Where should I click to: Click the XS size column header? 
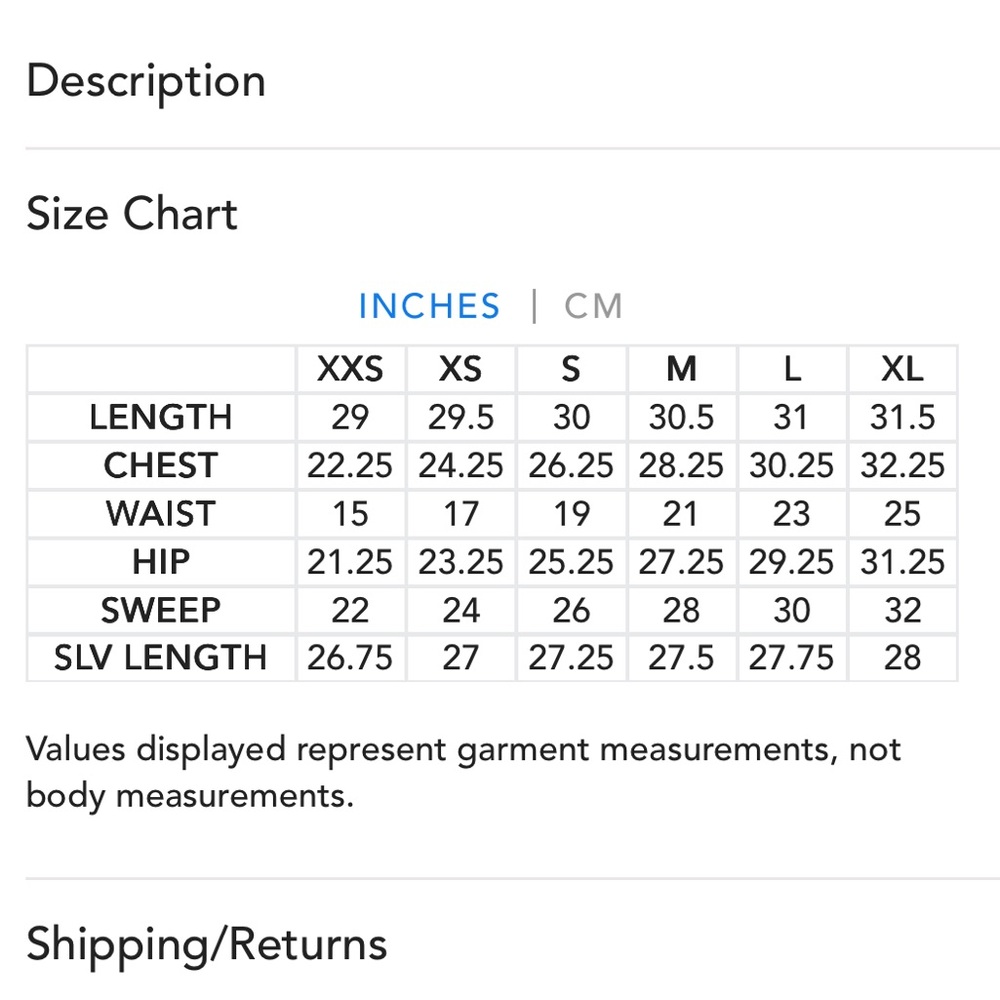tap(460, 369)
